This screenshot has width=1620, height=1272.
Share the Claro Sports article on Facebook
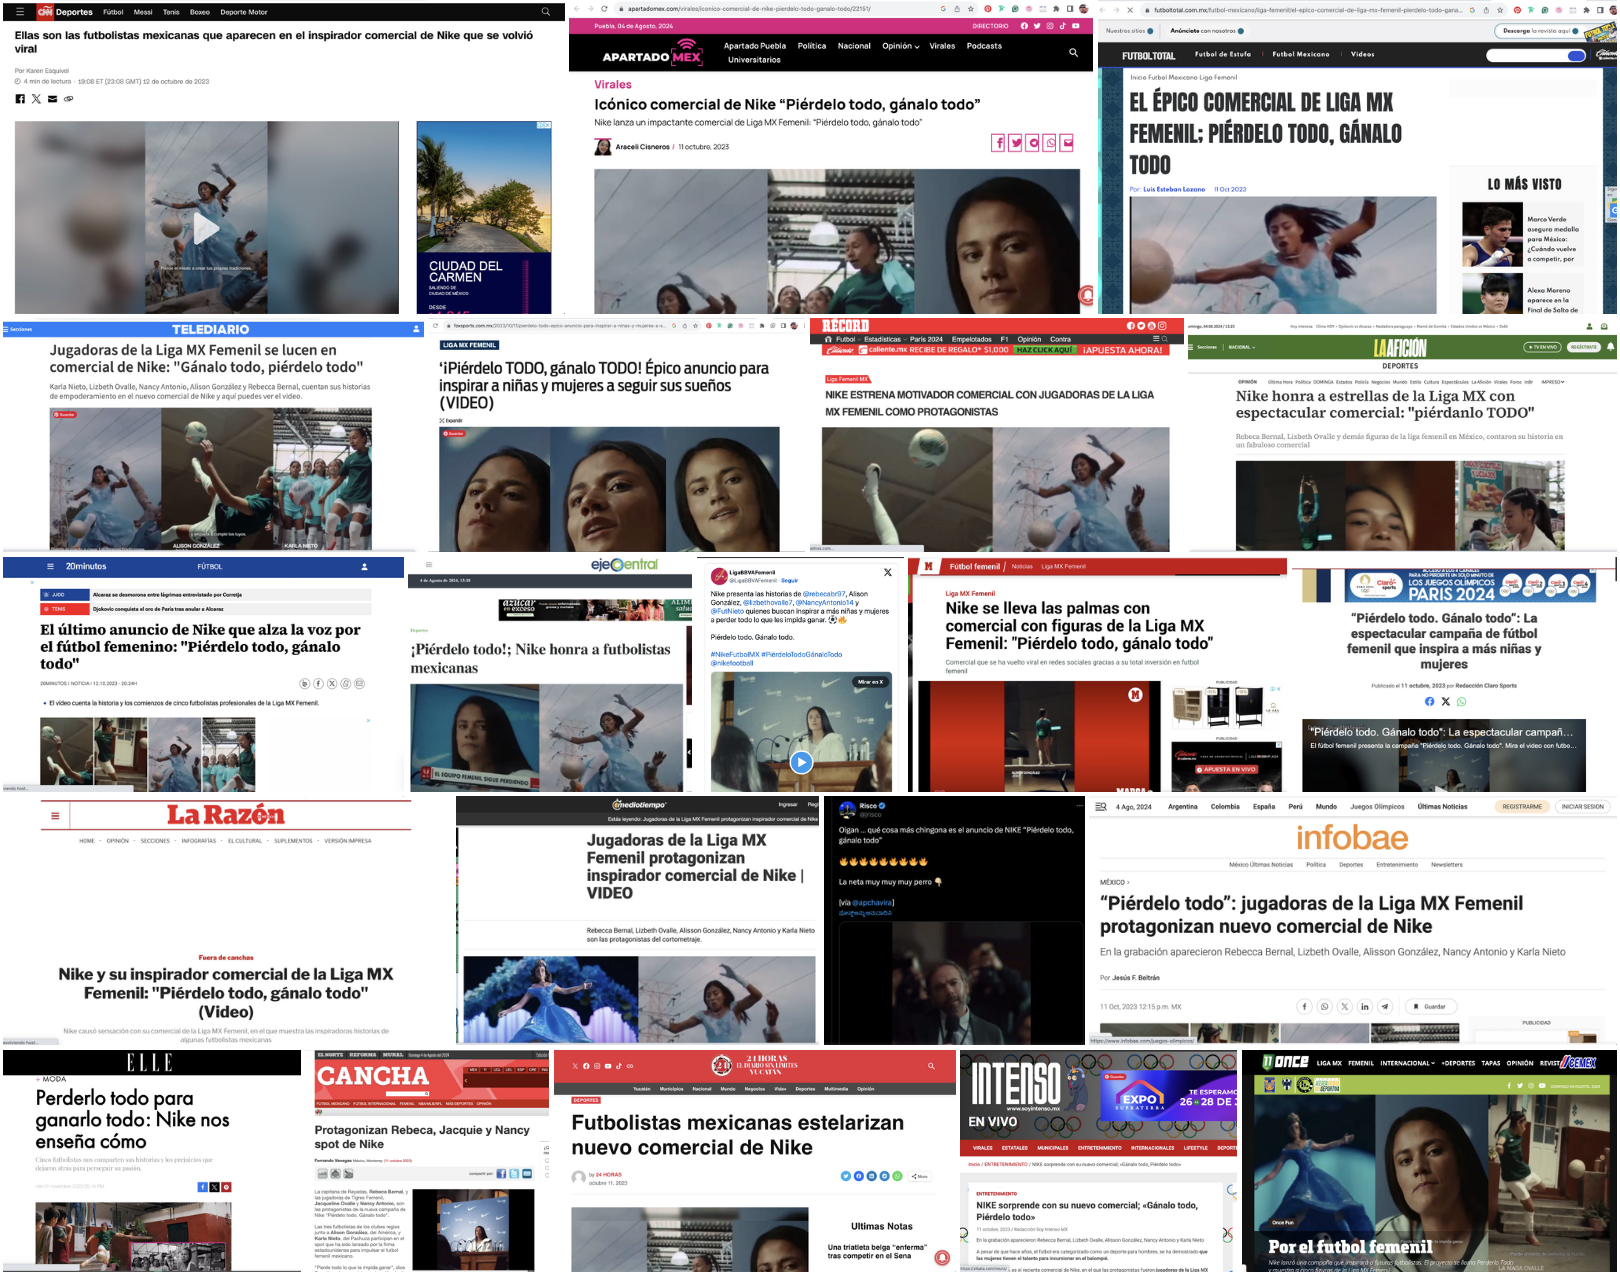(1429, 701)
